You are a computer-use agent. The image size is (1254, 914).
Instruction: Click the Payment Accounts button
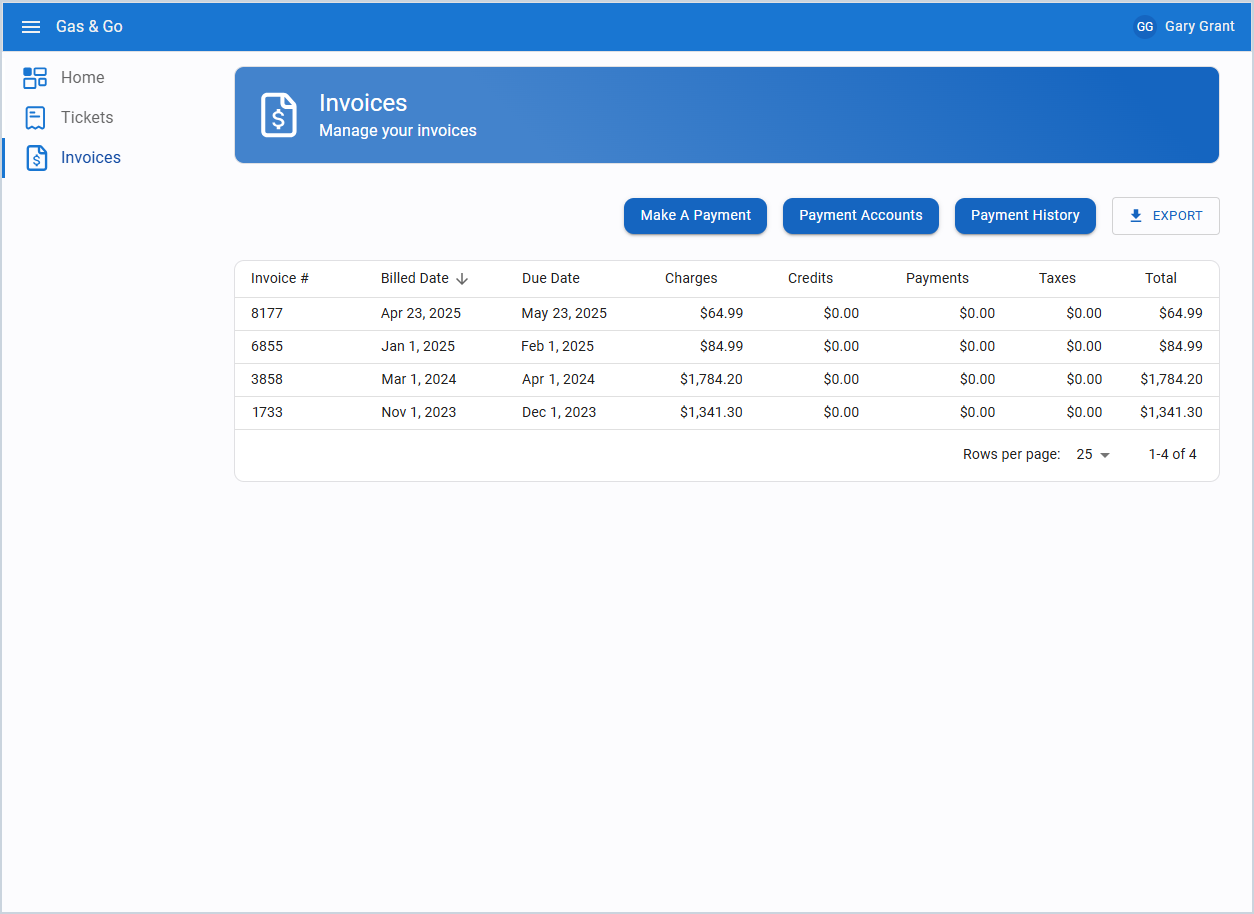click(x=860, y=215)
